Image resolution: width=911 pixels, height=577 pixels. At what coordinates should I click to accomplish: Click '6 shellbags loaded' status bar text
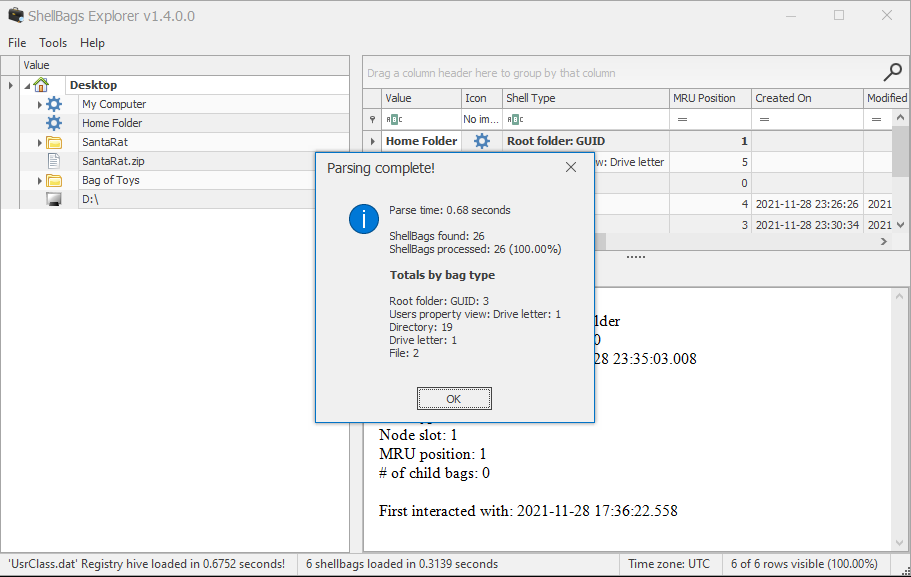tap(402, 564)
